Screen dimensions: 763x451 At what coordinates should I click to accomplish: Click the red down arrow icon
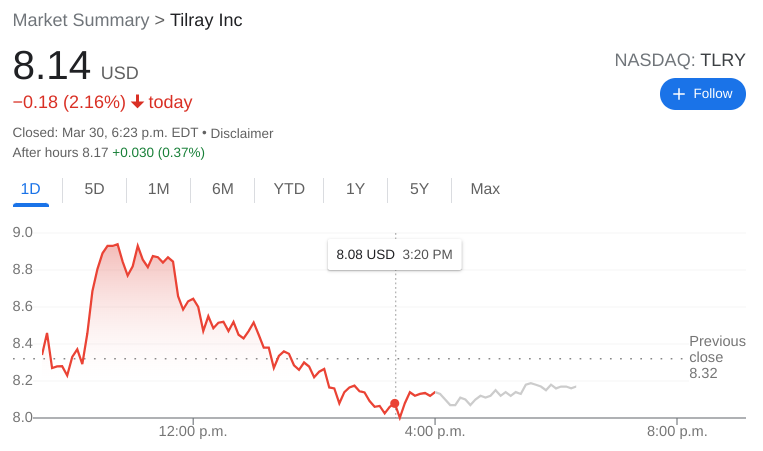[138, 102]
